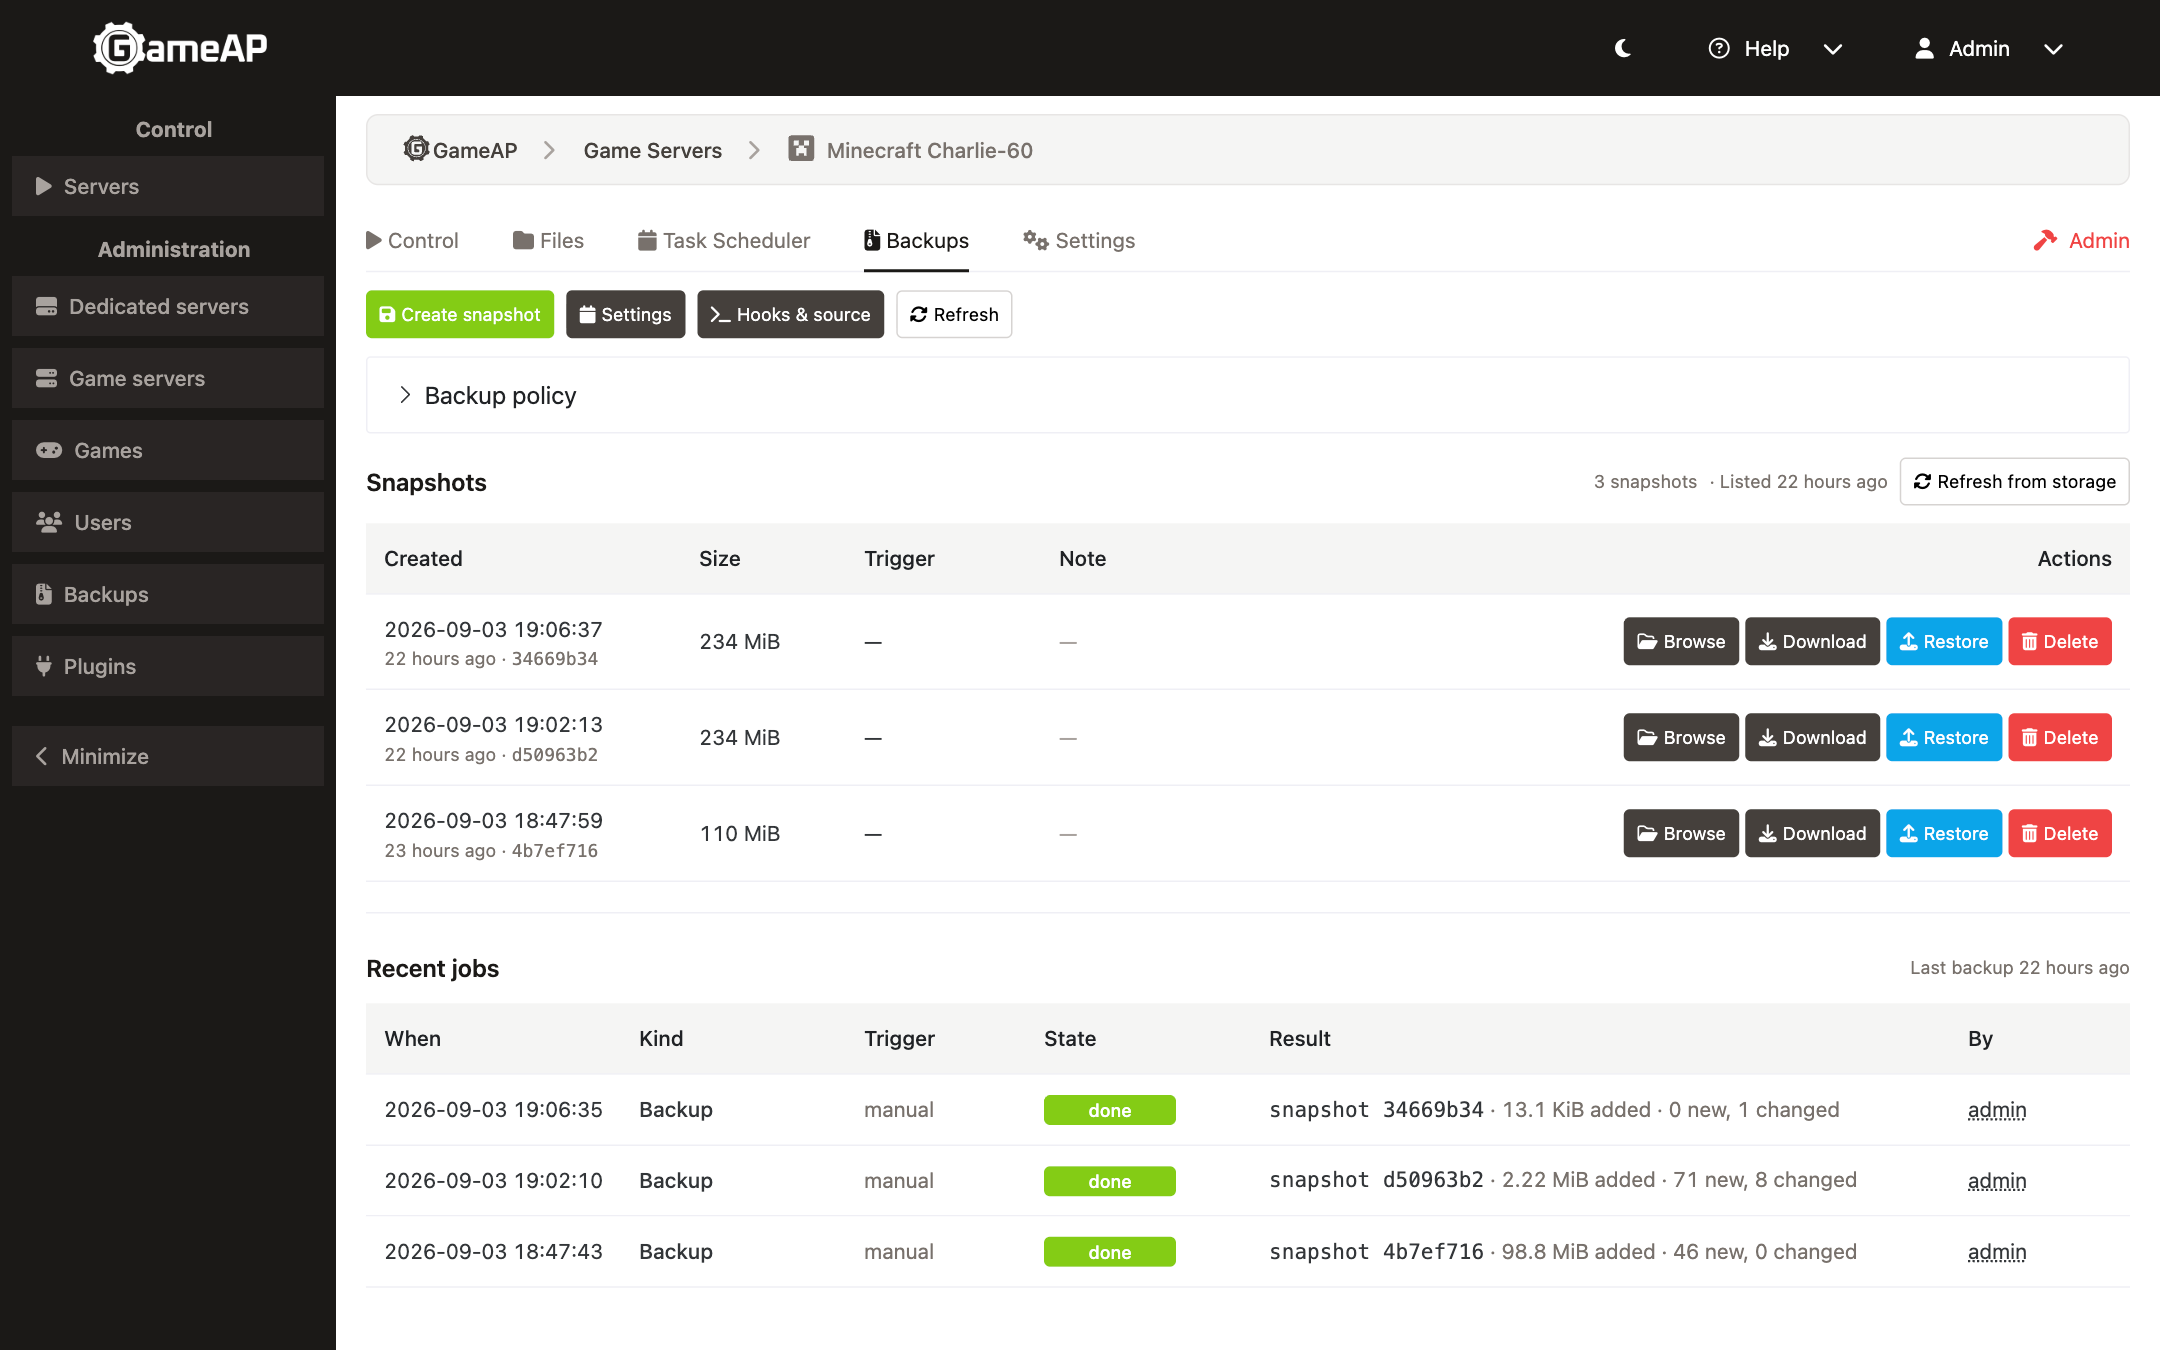
Task: Download snapshot 34669b34
Action: pyautogui.click(x=1812, y=641)
